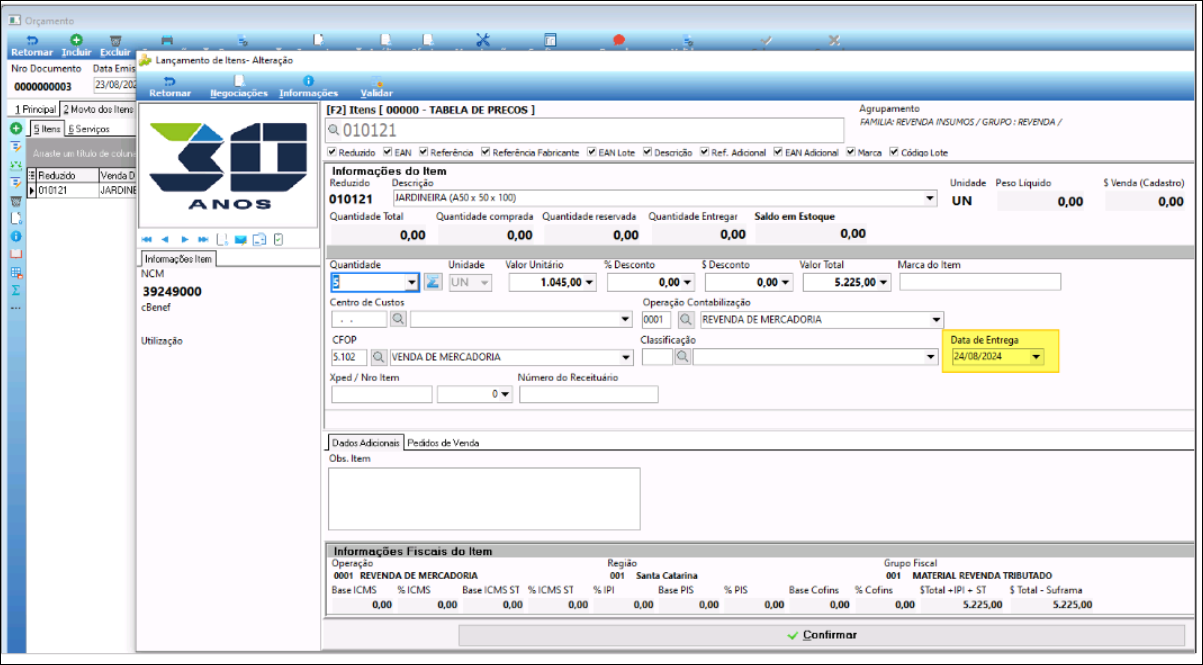Open the Operação Contabilização search magnifier

[x=686, y=319]
